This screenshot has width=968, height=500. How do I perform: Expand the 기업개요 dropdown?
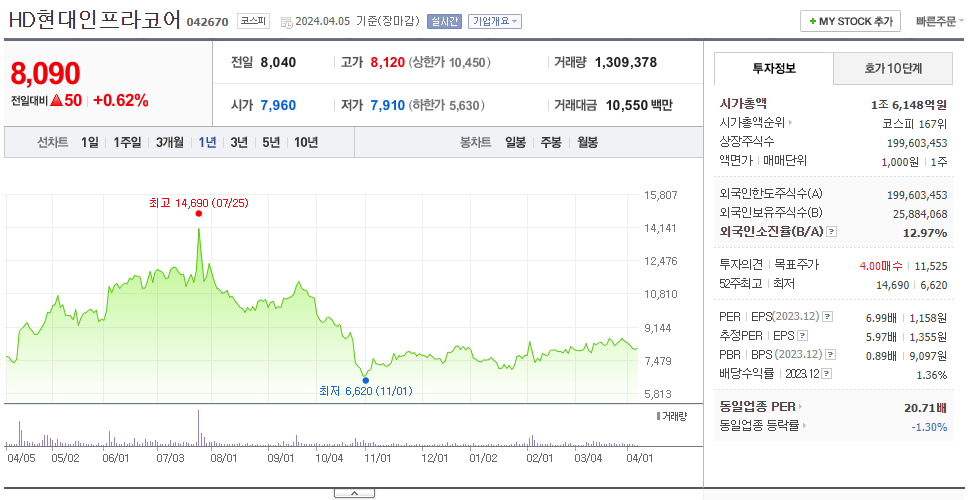(x=494, y=21)
